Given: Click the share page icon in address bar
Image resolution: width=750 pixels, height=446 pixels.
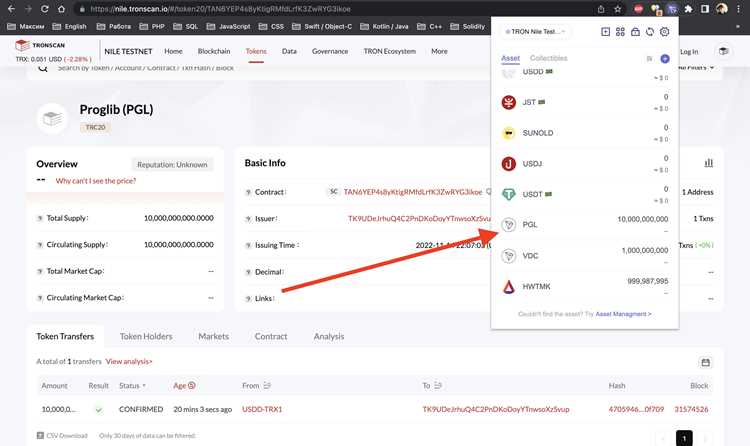Looking at the screenshot, I should 601,9.
